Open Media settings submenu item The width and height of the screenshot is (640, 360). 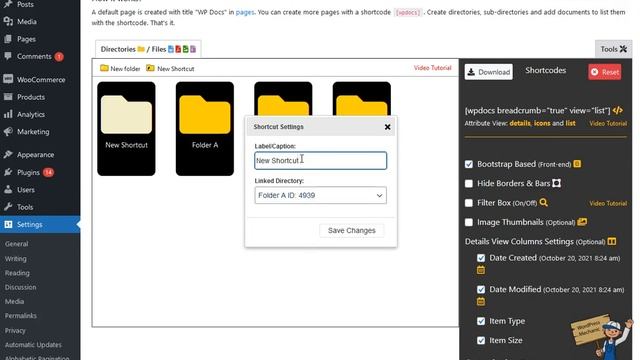click(x=14, y=301)
